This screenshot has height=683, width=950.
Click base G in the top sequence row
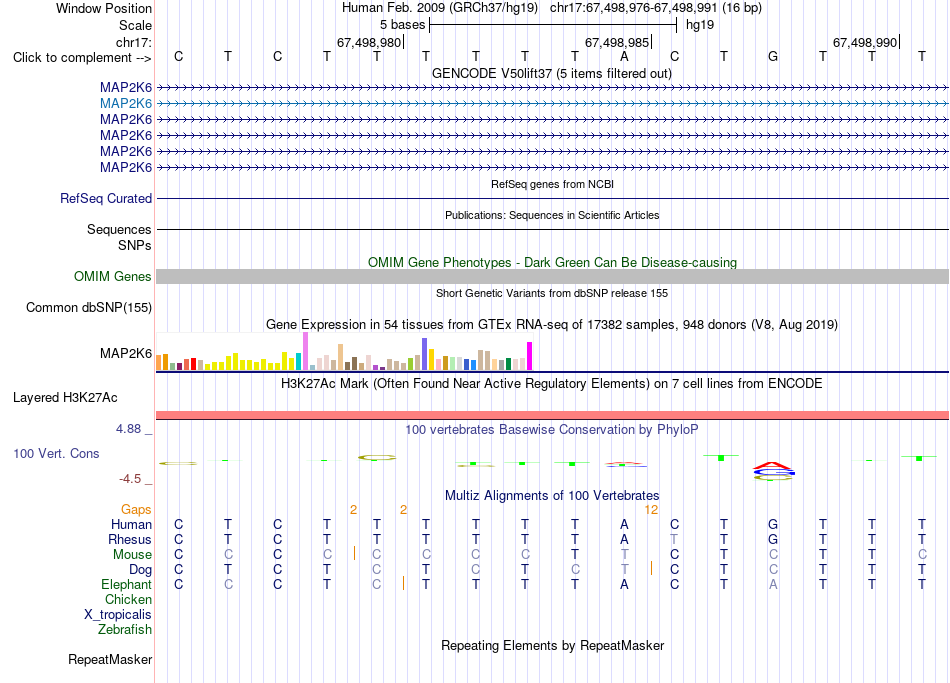(x=773, y=56)
